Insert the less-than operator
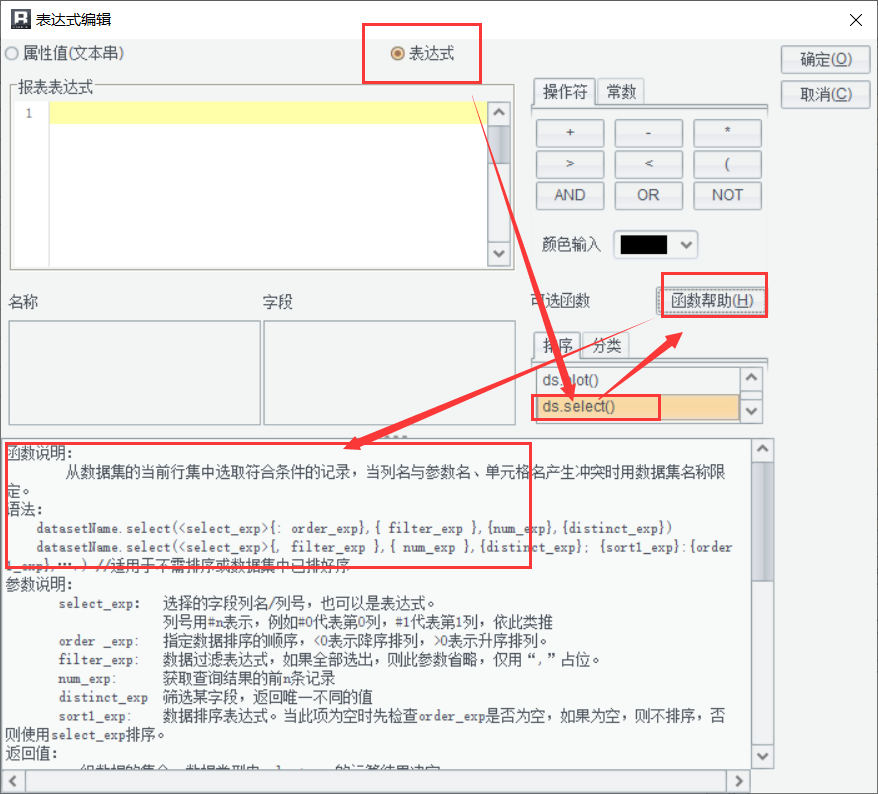This screenshot has height=794, width=878. 648,164
